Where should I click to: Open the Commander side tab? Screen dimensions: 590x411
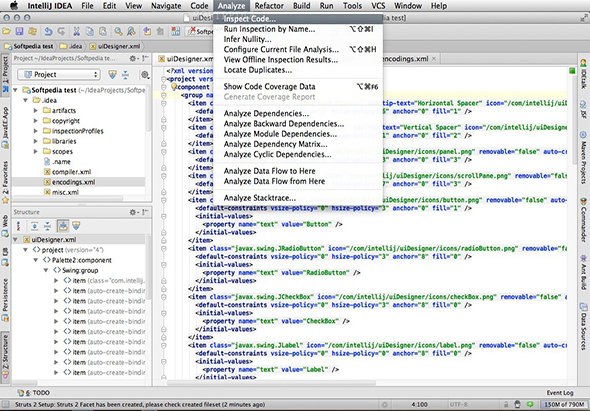[583, 219]
